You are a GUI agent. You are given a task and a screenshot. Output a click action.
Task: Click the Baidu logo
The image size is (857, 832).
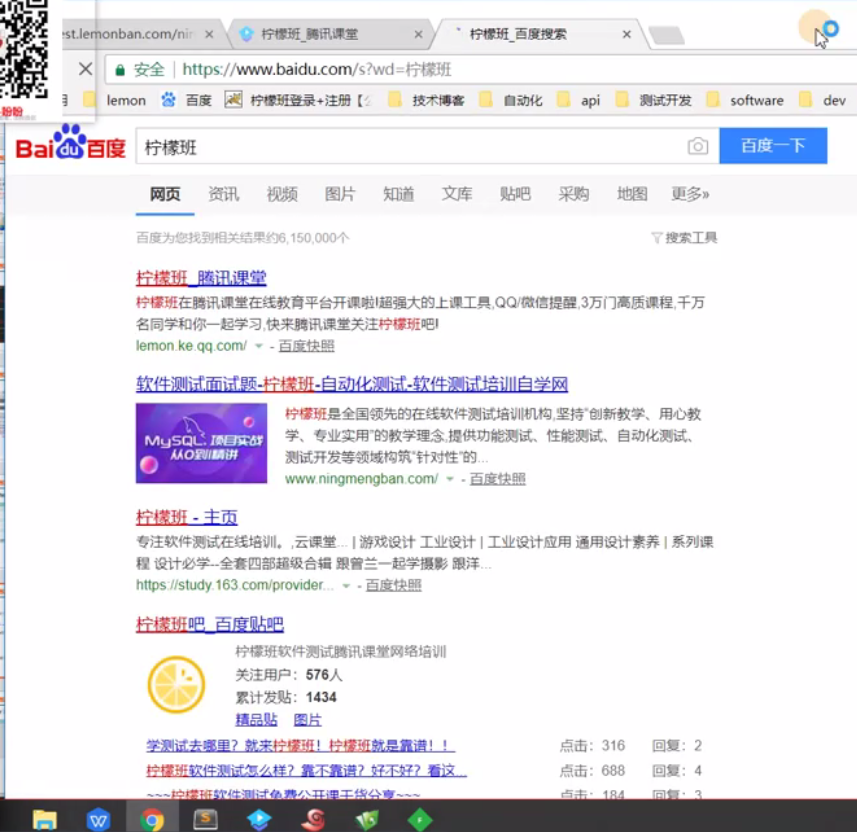pyautogui.click(x=70, y=143)
